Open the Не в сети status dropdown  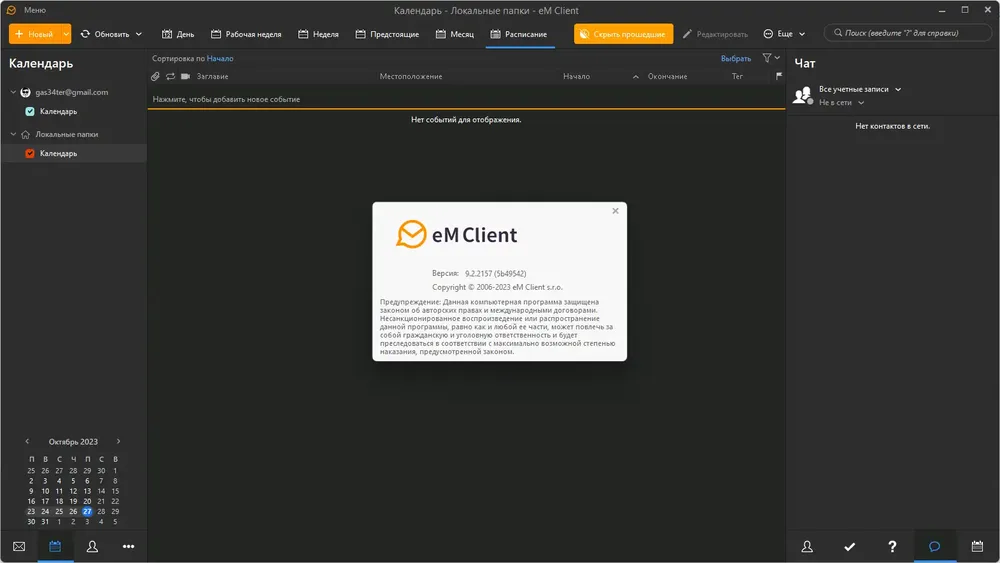(841, 103)
